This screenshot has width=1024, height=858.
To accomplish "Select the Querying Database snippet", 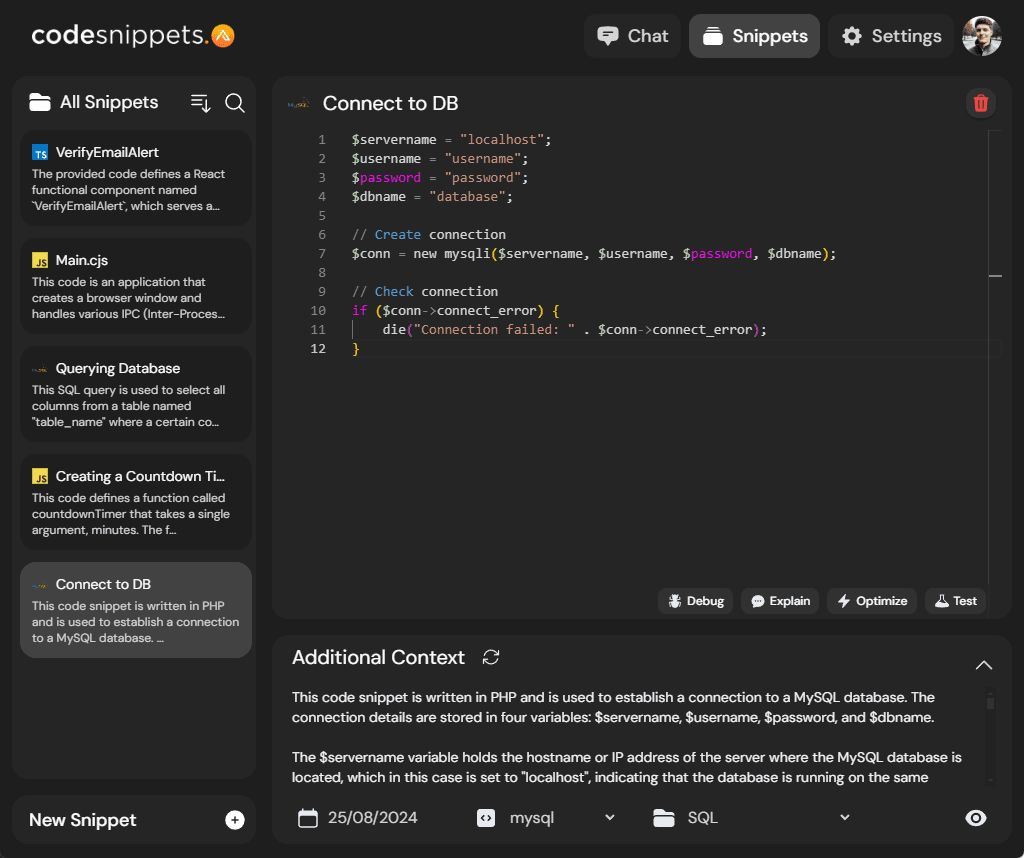I will [x=136, y=394].
